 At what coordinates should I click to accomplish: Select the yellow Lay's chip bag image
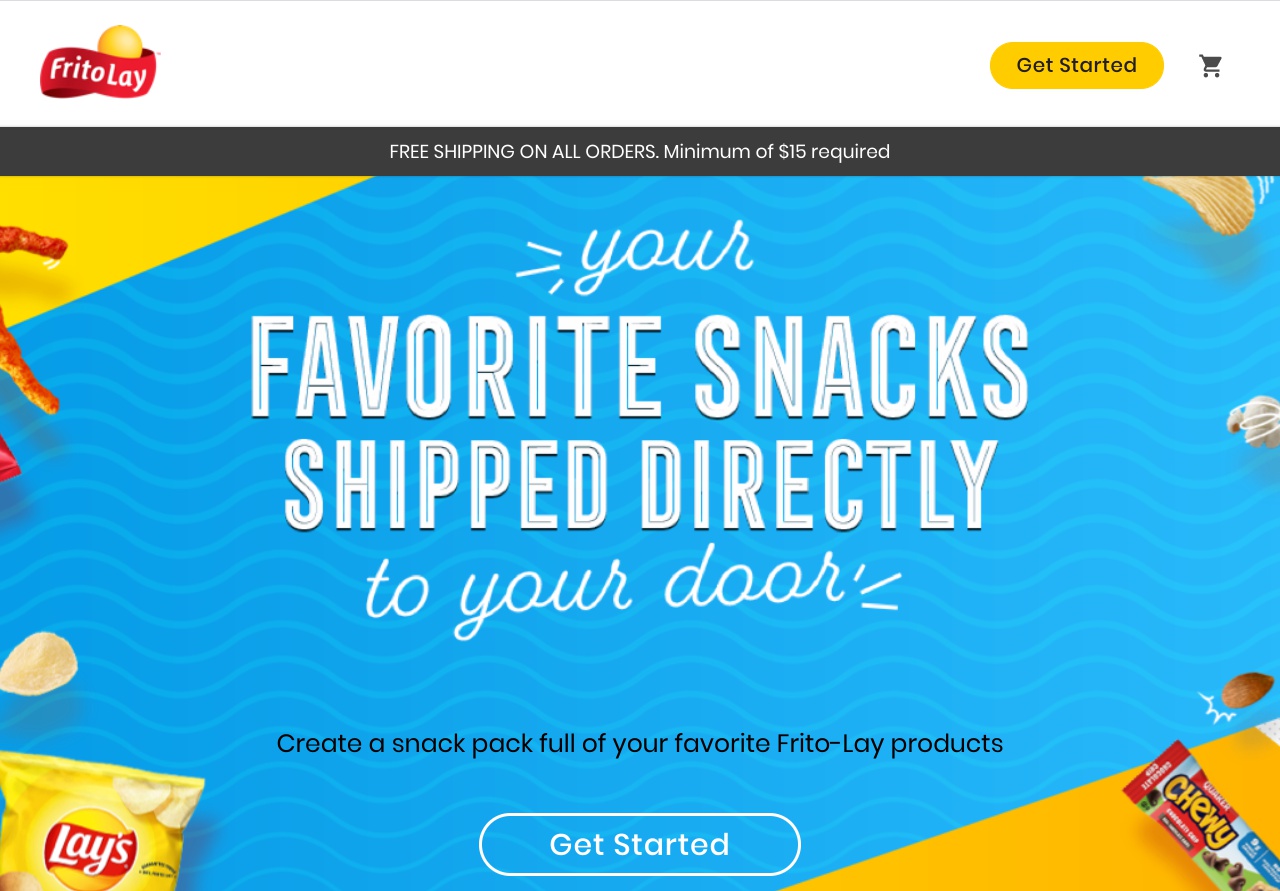pyautogui.click(x=95, y=830)
